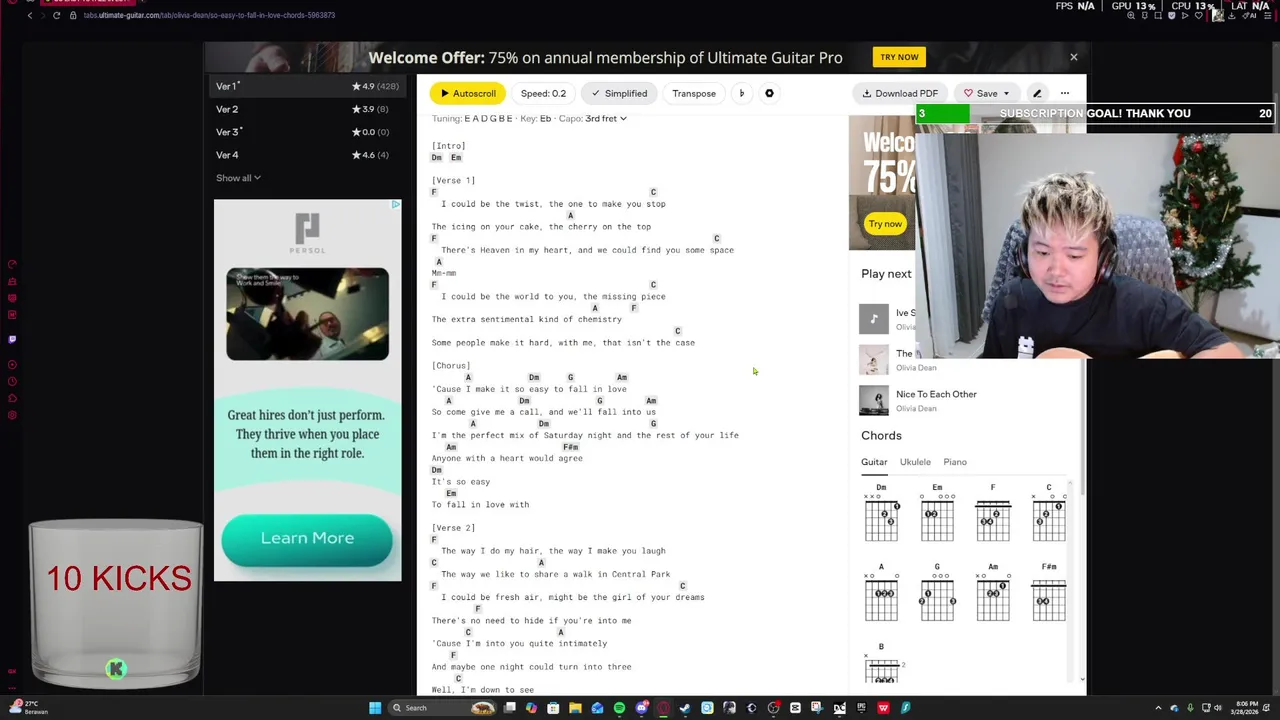The image size is (1280, 720).
Task: Click the taskbar Search box
Action: tap(443, 708)
